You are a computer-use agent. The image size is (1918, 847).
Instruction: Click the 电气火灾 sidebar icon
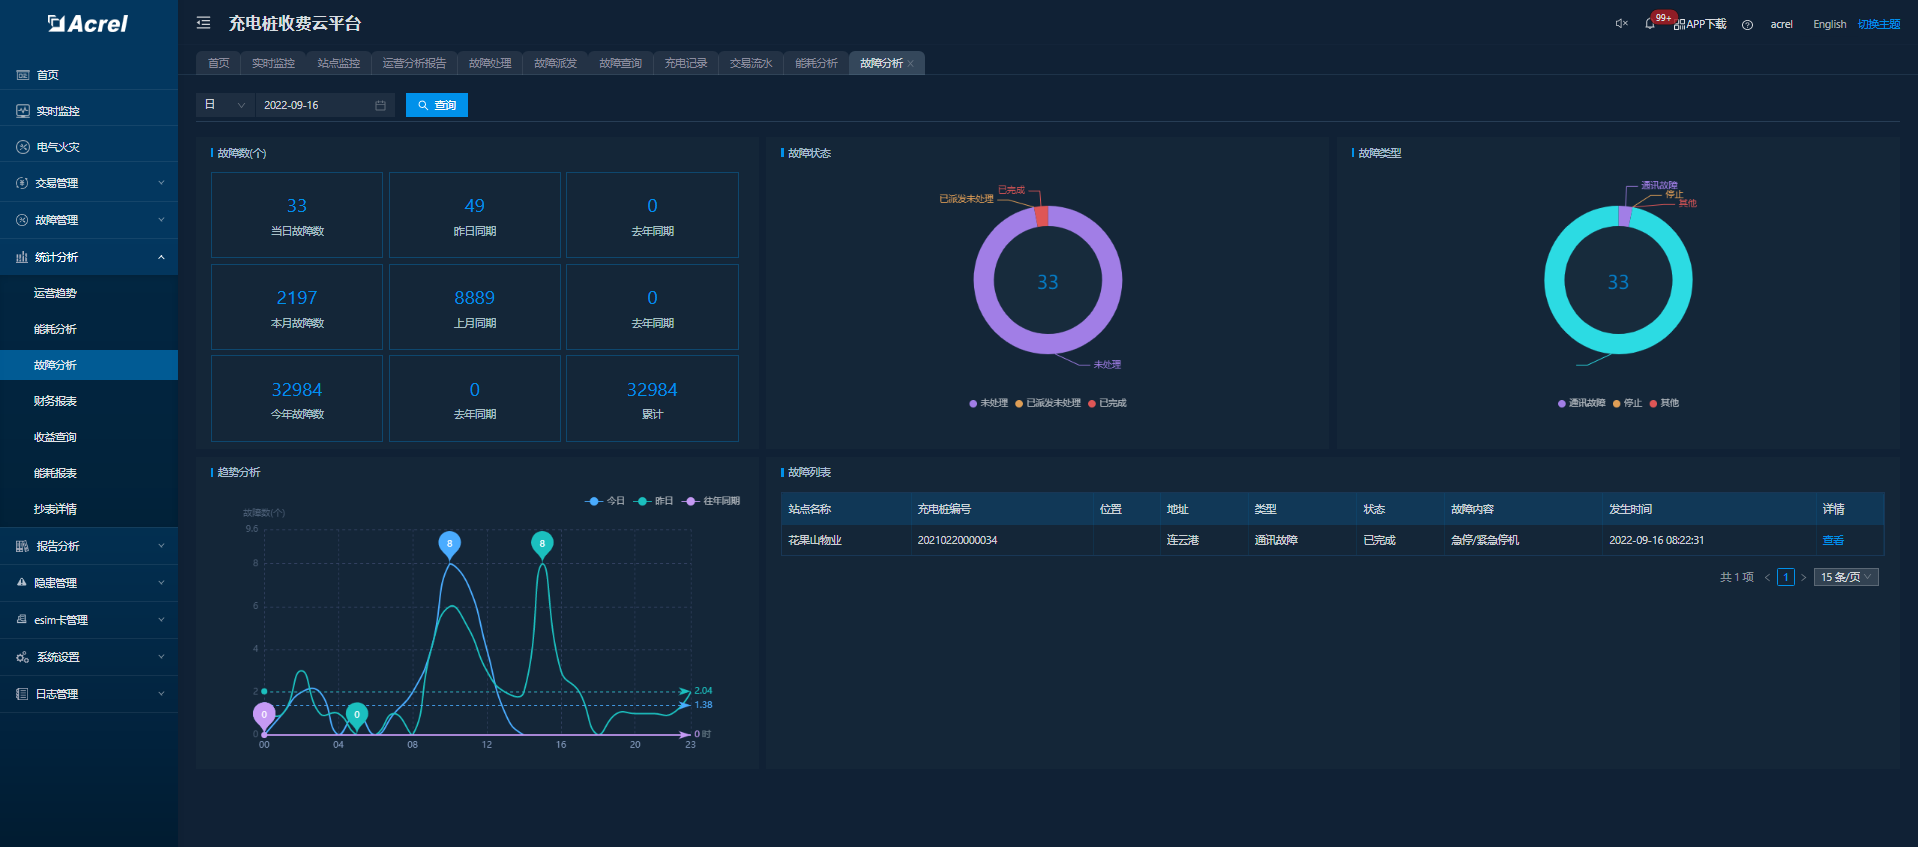(x=22, y=147)
